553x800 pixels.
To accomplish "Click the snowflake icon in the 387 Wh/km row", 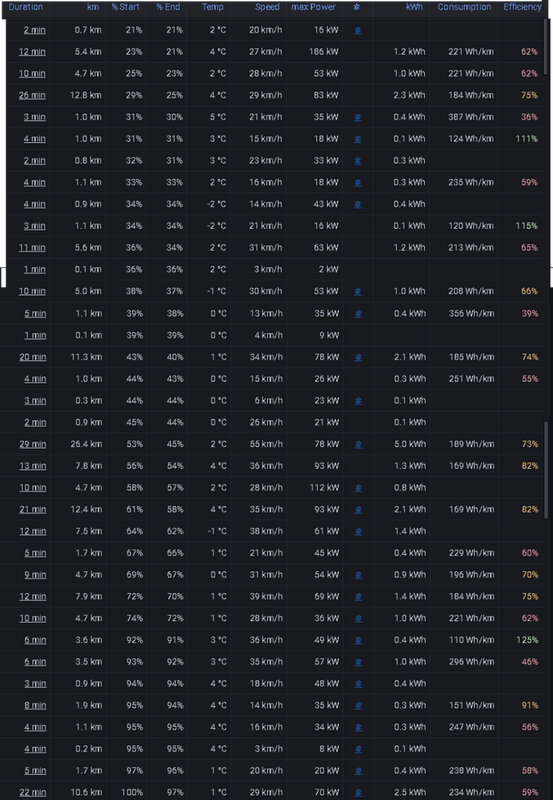I will (358, 117).
